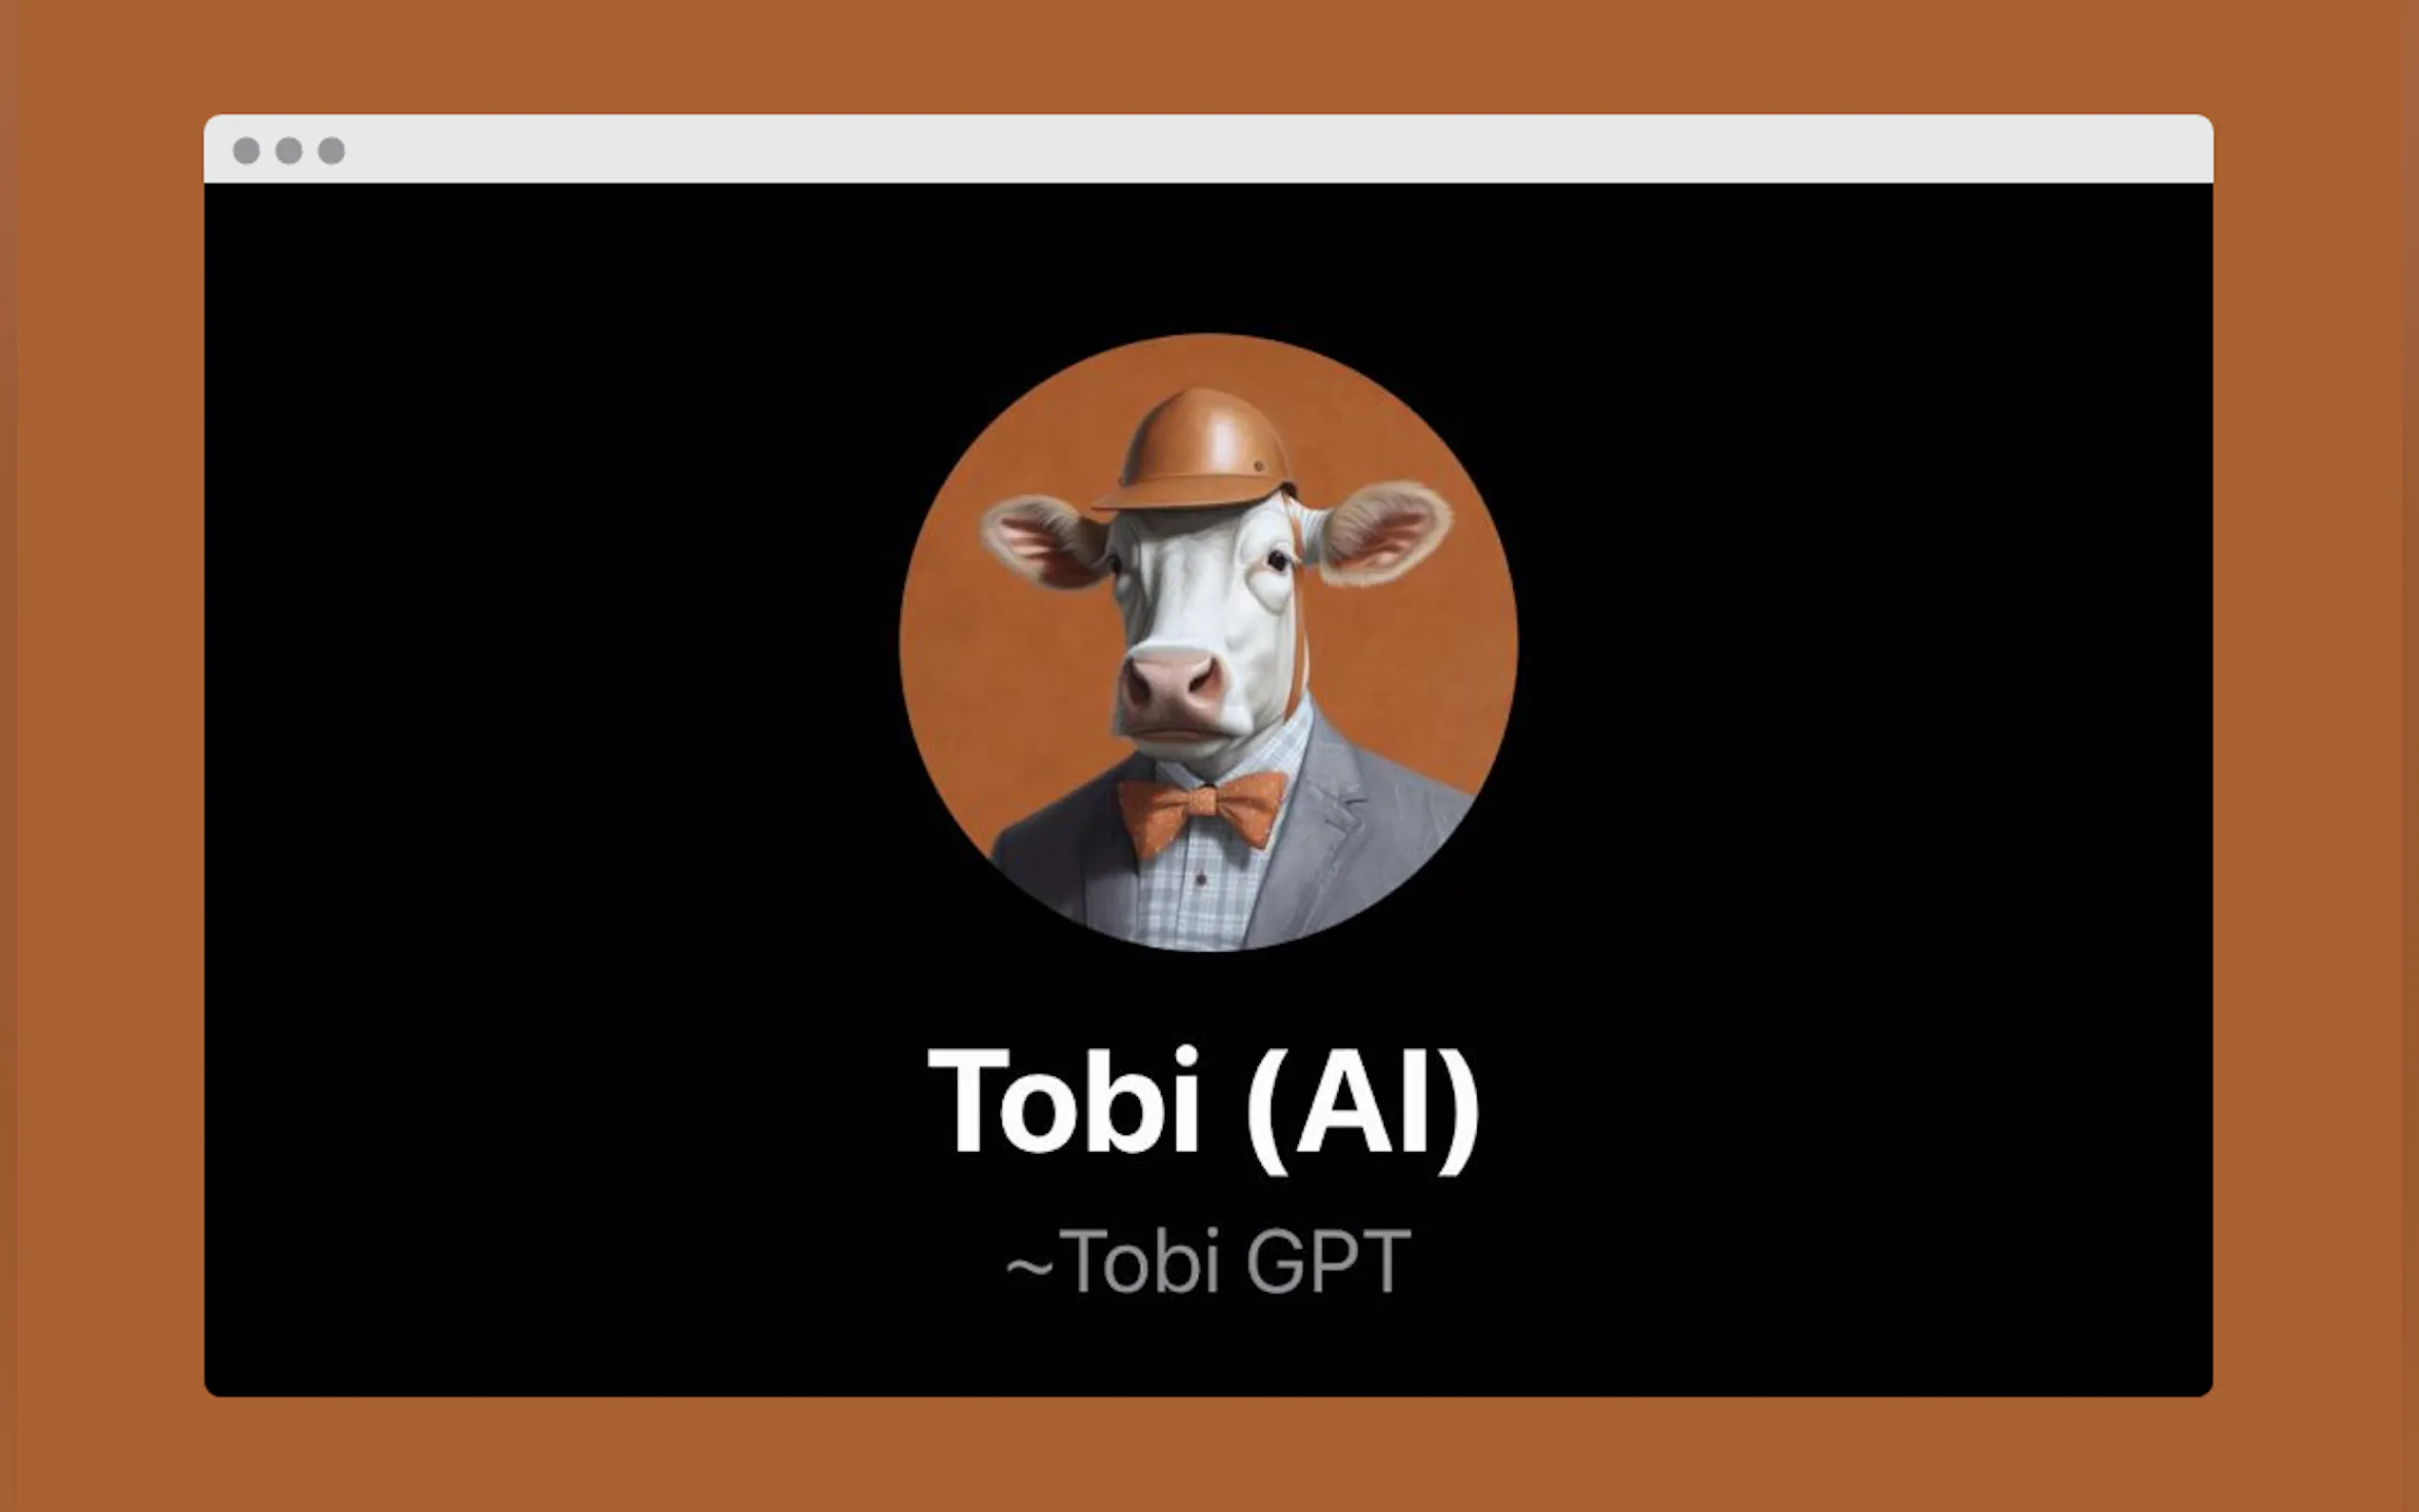This screenshot has width=2419, height=1512.
Task: Click the gray suit jacket lapel
Action: 1320,830
